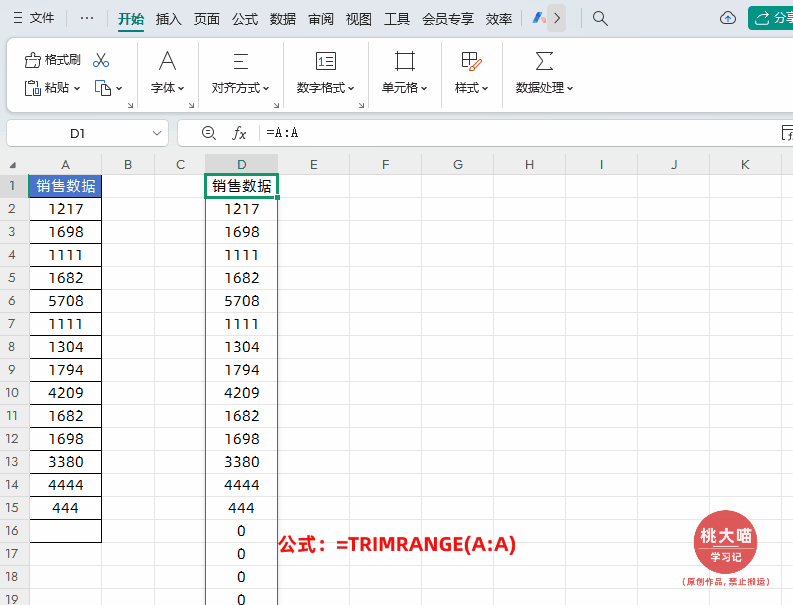Image resolution: width=793 pixels, height=605 pixels.
Task: Click cell D16 containing 0
Action: coord(241,531)
